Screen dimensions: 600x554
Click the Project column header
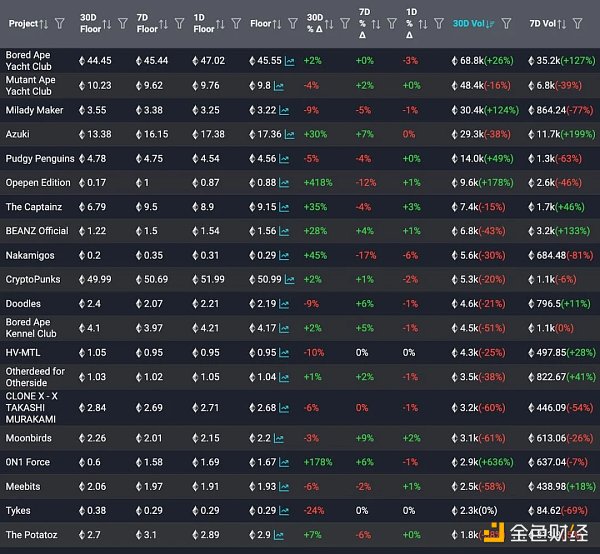tap(23, 24)
